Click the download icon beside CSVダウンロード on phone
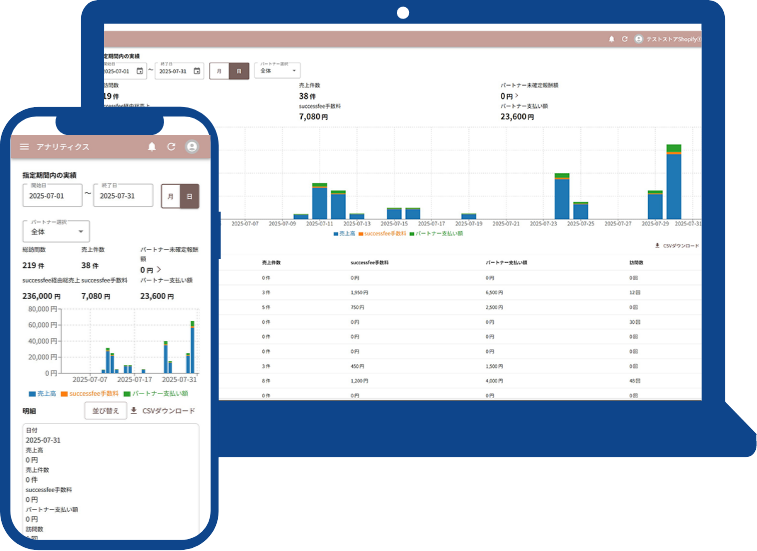Image resolution: width=757 pixels, height=551 pixels. 134,410
